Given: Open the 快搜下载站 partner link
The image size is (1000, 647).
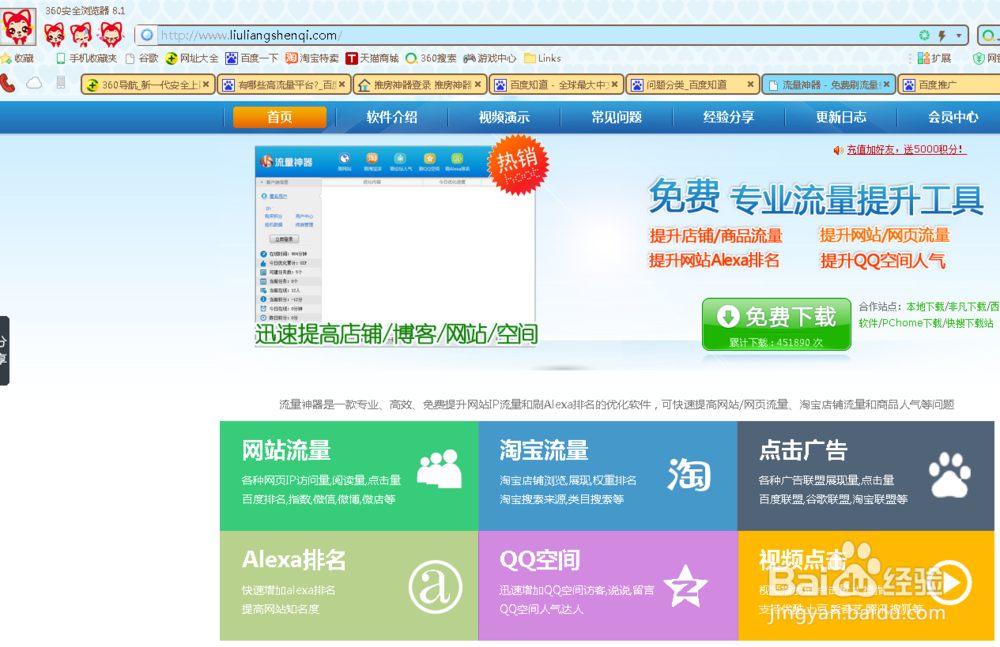Looking at the screenshot, I should (x=969, y=323).
